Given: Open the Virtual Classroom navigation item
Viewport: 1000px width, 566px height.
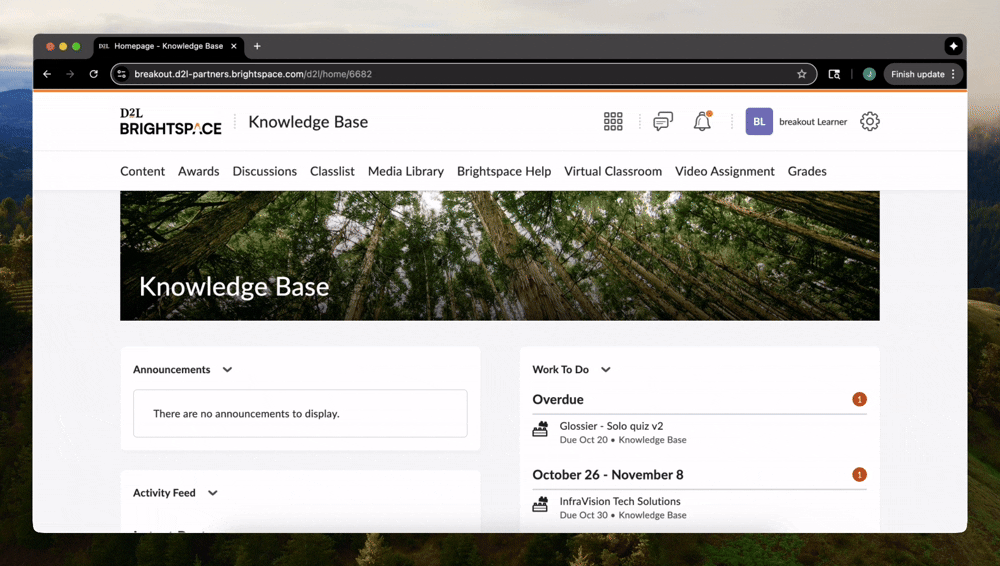Looking at the screenshot, I should click(613, 171).
